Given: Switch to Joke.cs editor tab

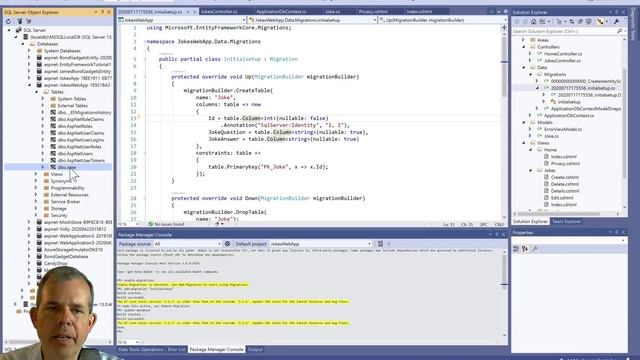Looking at the screenshot, I should (333, 11).
